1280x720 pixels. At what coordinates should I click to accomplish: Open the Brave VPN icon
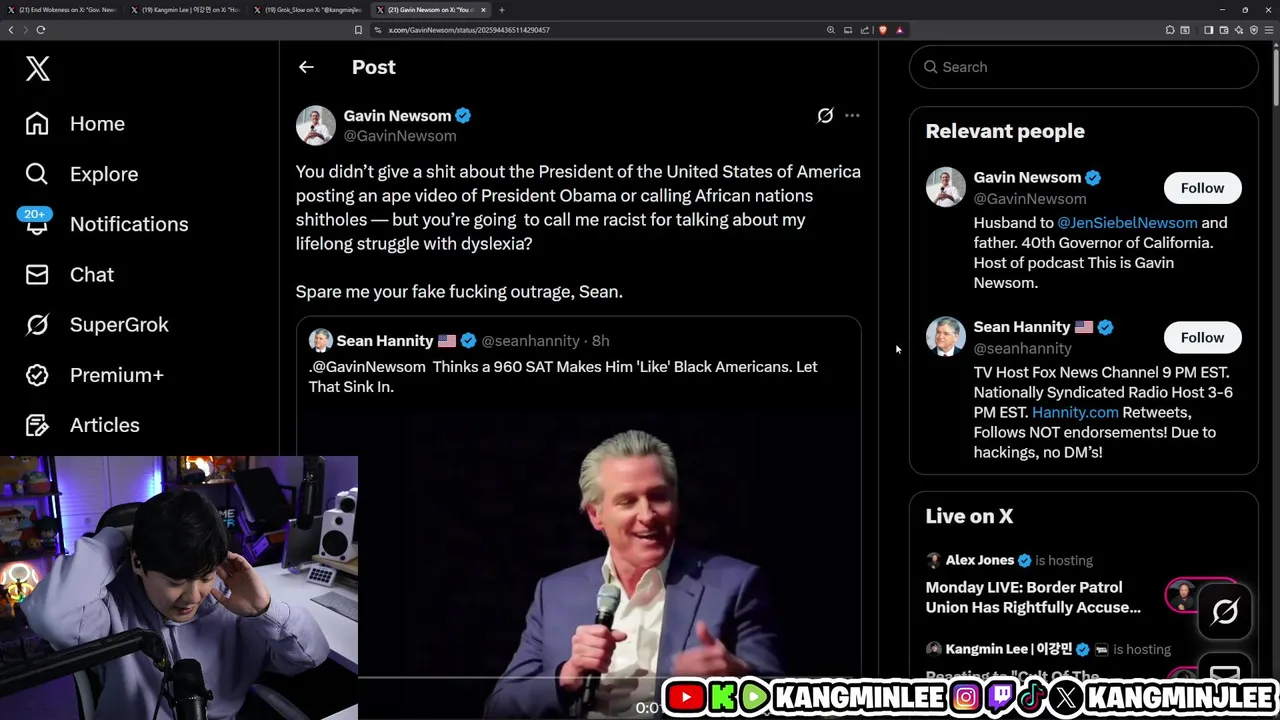click(1254, 30)
